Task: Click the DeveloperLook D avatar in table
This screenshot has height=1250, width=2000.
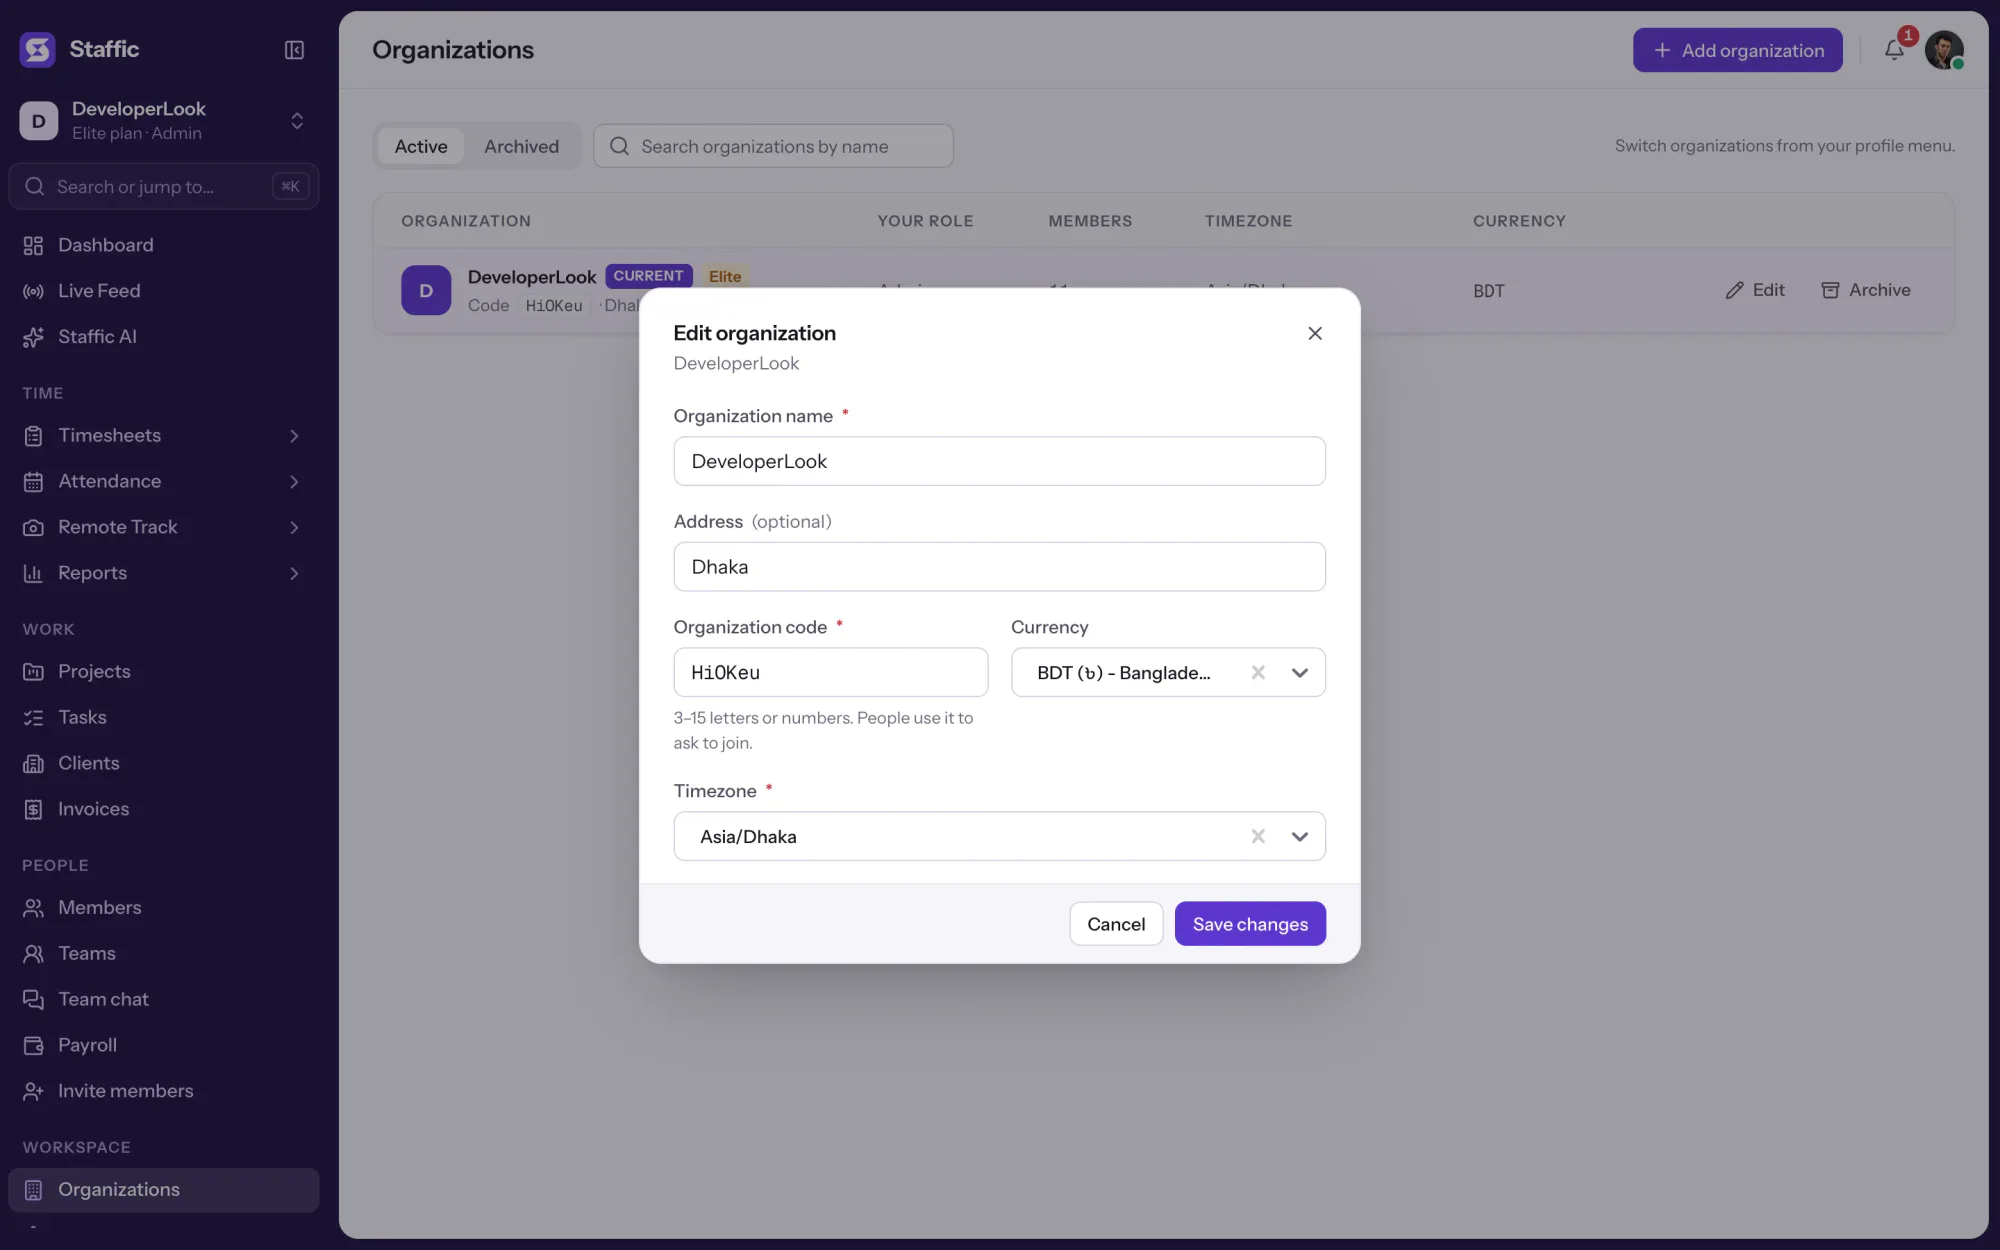Action: [426, 291]
